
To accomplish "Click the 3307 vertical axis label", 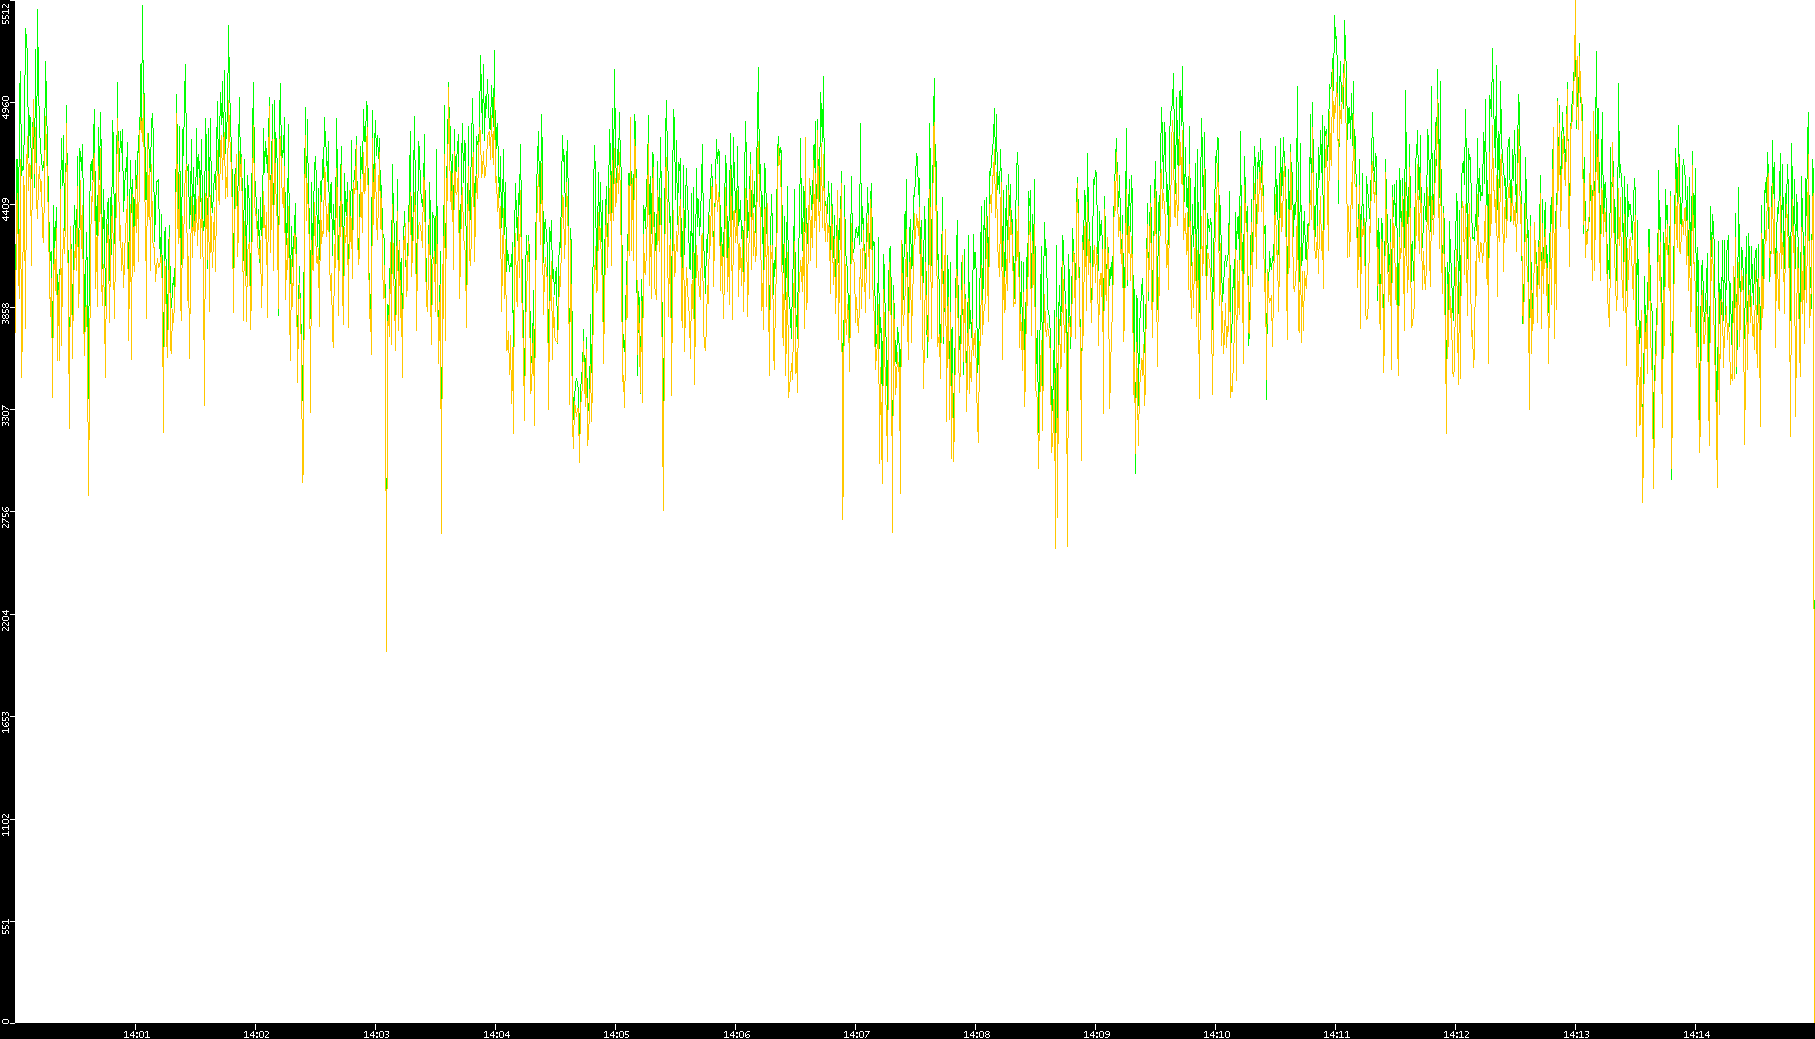I will [7, 415].
